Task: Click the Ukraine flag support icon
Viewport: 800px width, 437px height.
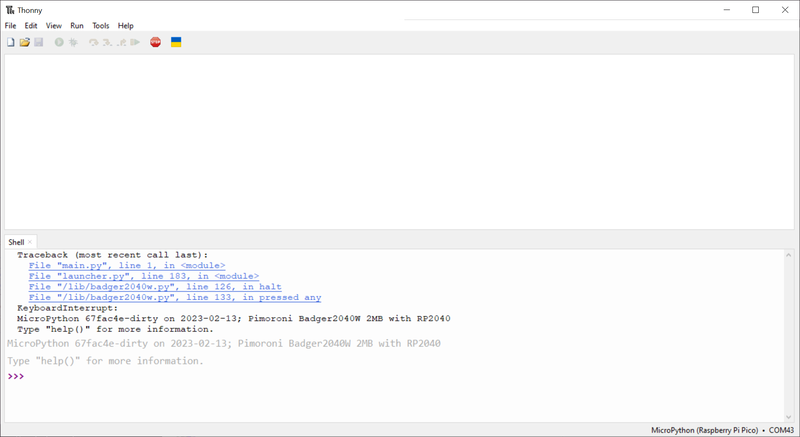Action: pyautogui.click(x=176, y=42)
